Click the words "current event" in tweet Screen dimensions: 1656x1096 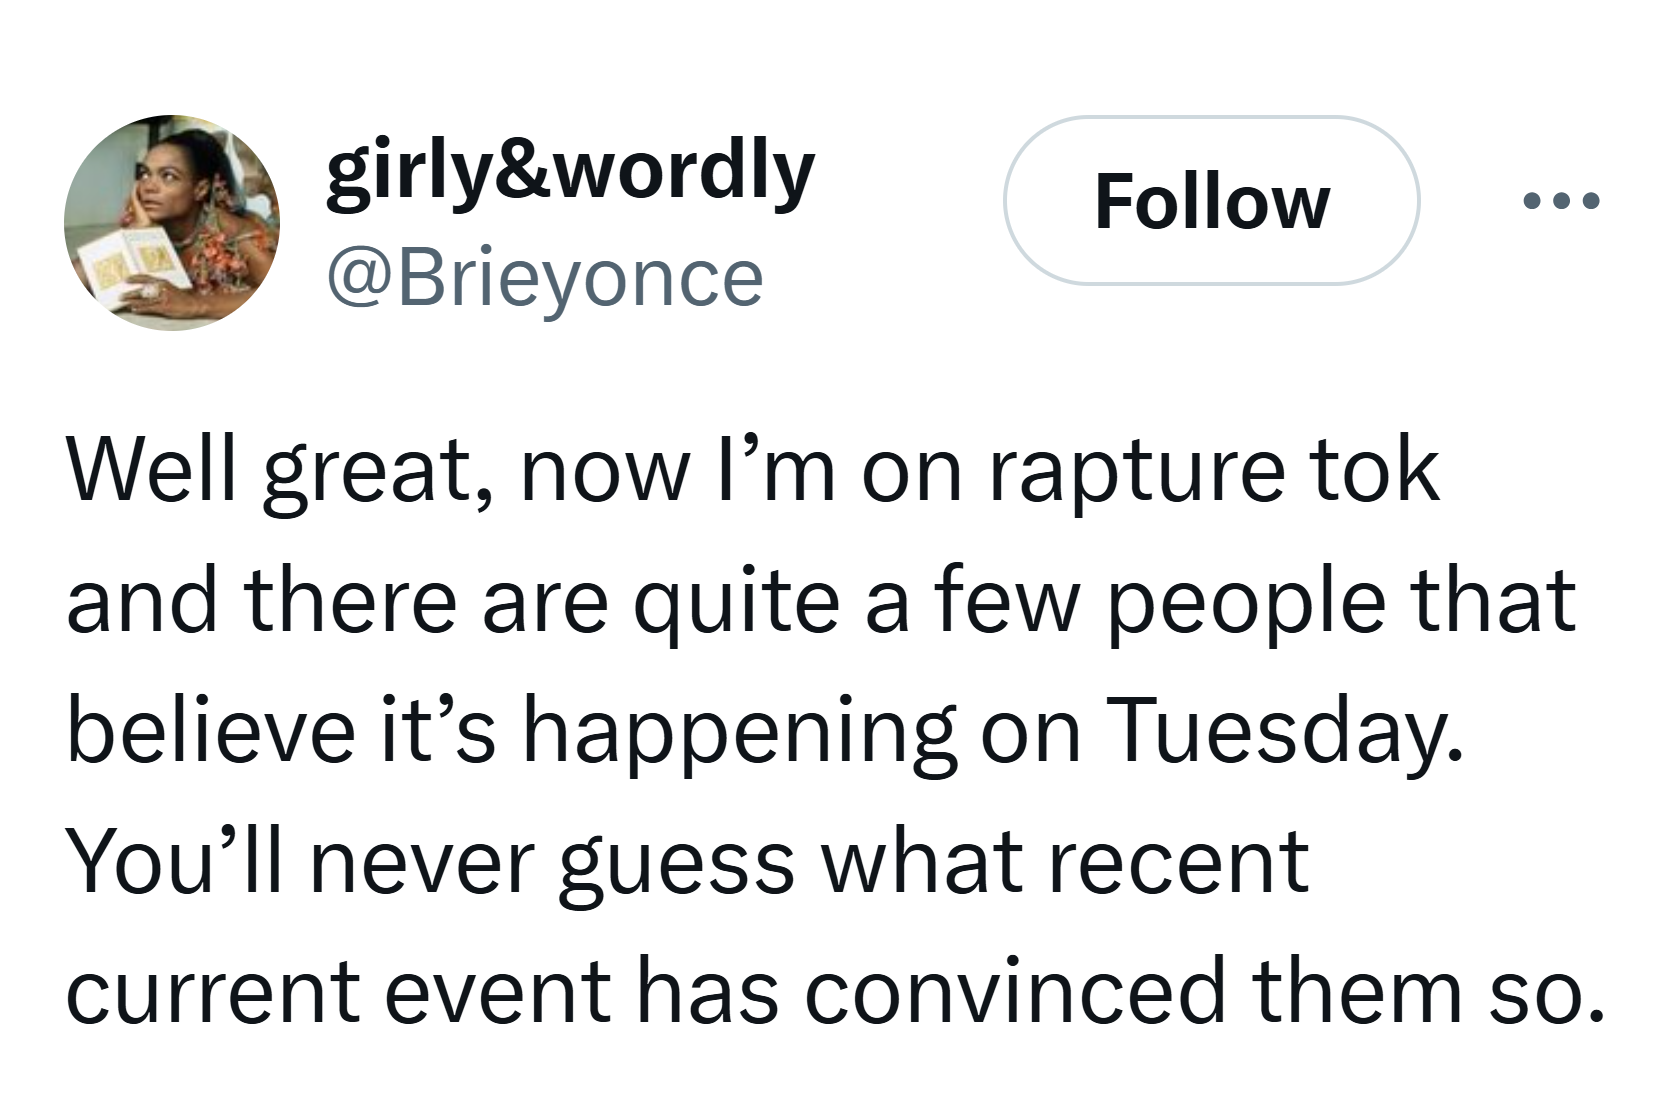(x=338, y=991)
